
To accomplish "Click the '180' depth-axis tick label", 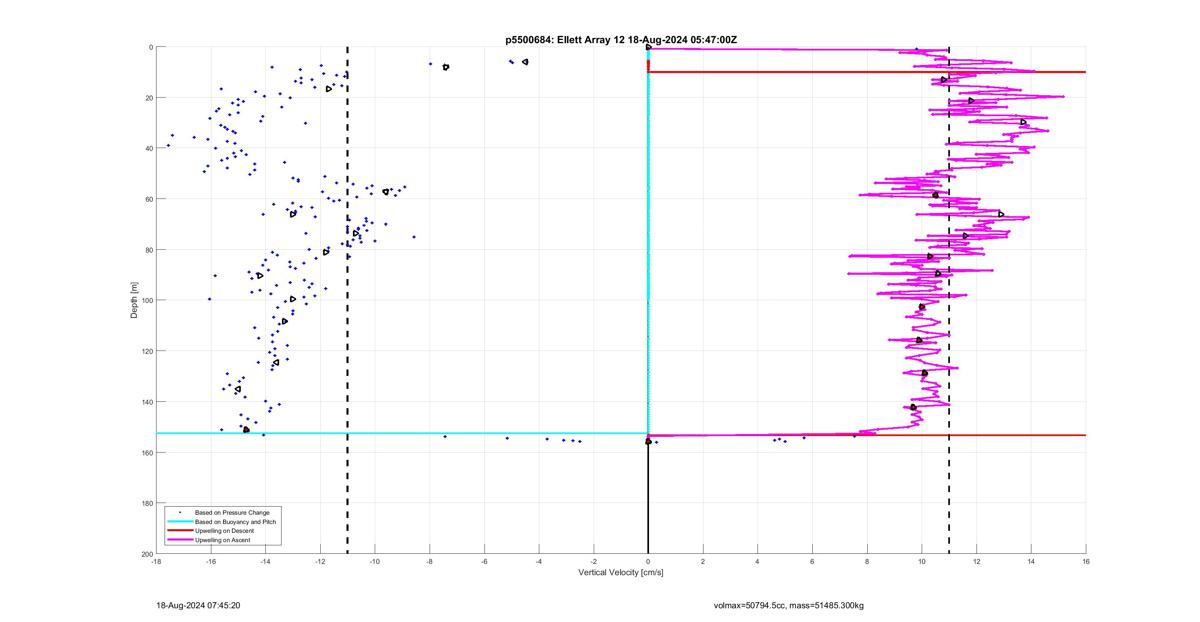I will click(x=146, y=503).
